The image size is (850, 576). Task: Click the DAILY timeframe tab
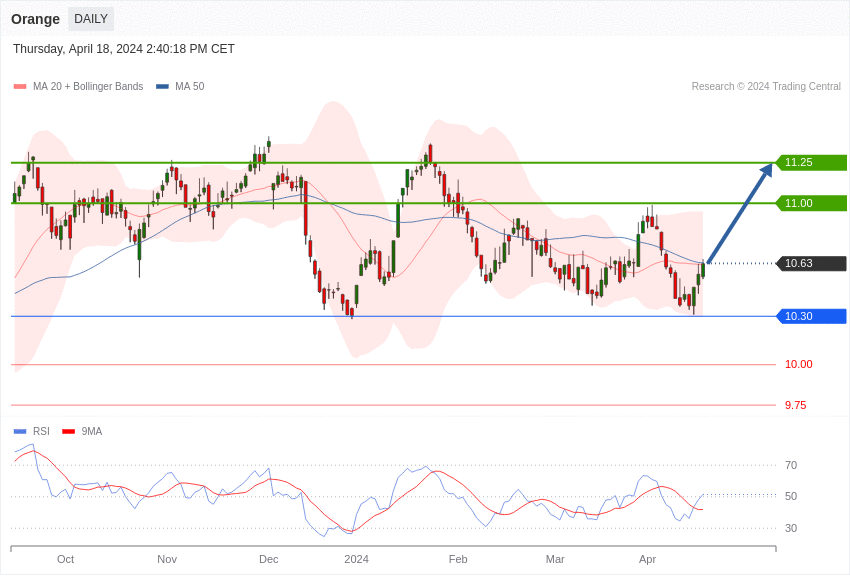tap(91, 19)
